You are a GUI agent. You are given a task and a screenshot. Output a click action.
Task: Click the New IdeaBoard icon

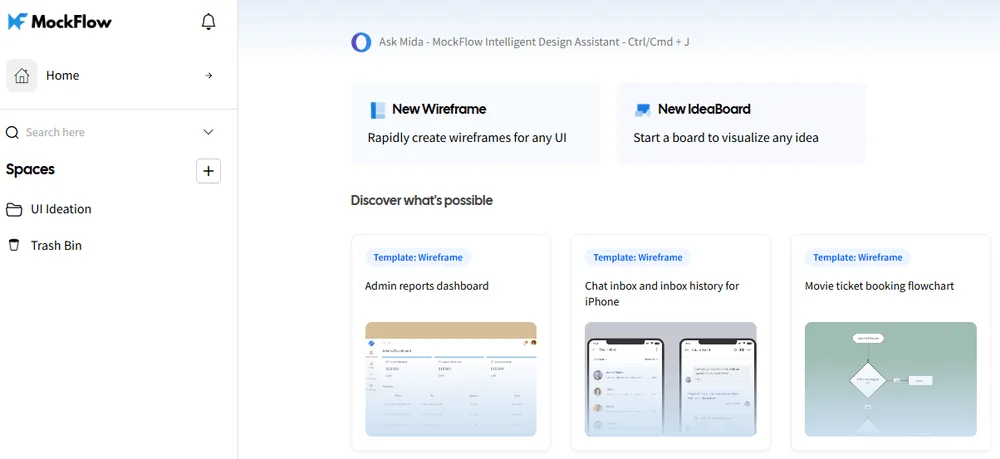(x=642, y=110)
